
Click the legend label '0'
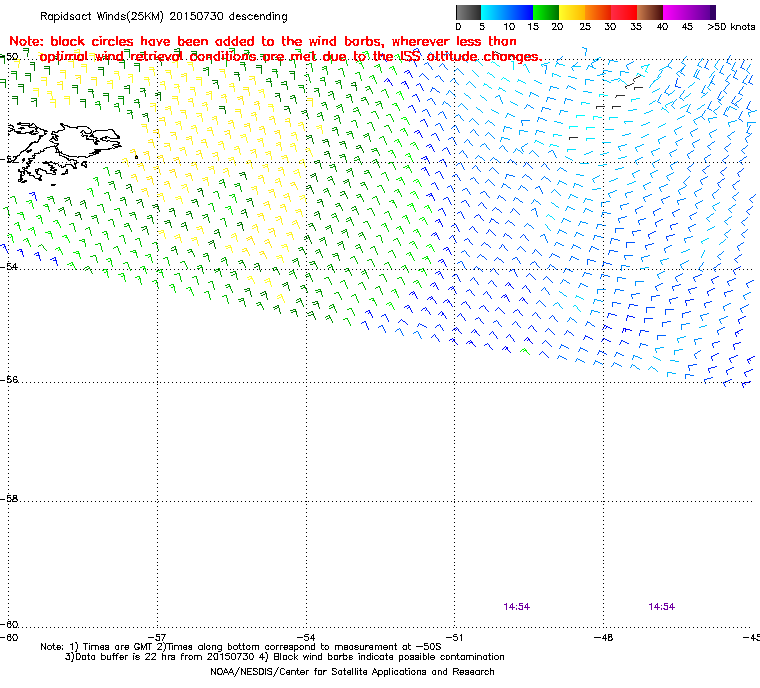click(459, 27)
